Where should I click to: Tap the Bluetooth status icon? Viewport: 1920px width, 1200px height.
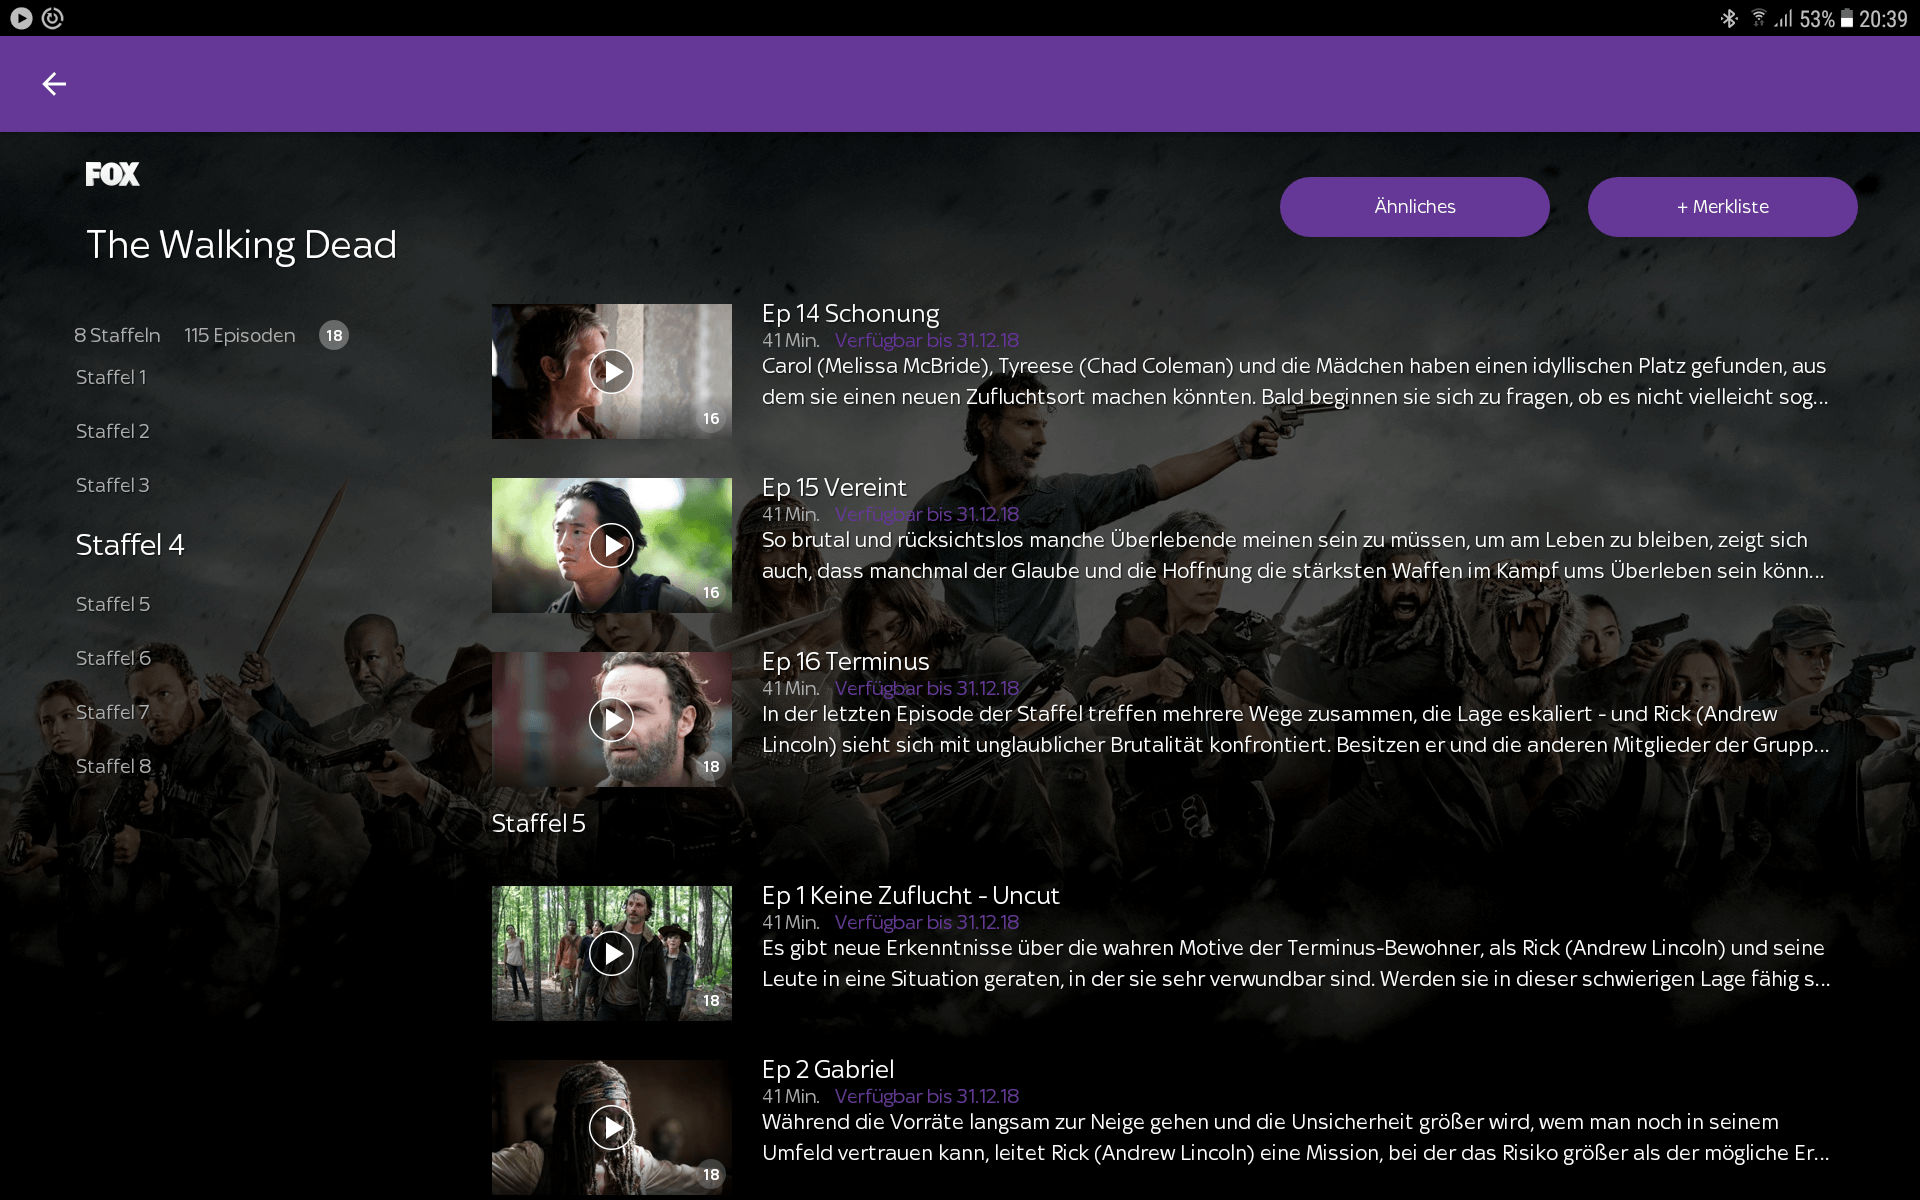point(1729,18)
